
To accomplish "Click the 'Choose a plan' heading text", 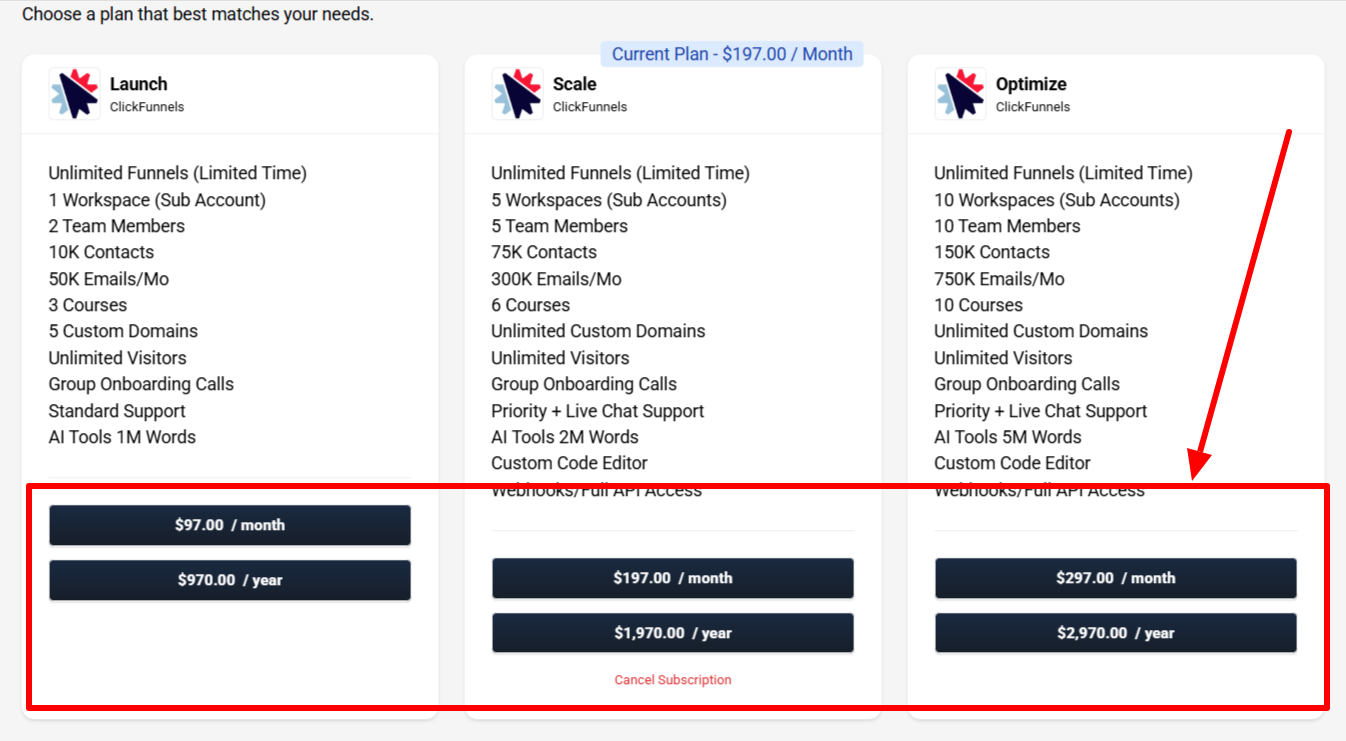I will coord(198,15).
